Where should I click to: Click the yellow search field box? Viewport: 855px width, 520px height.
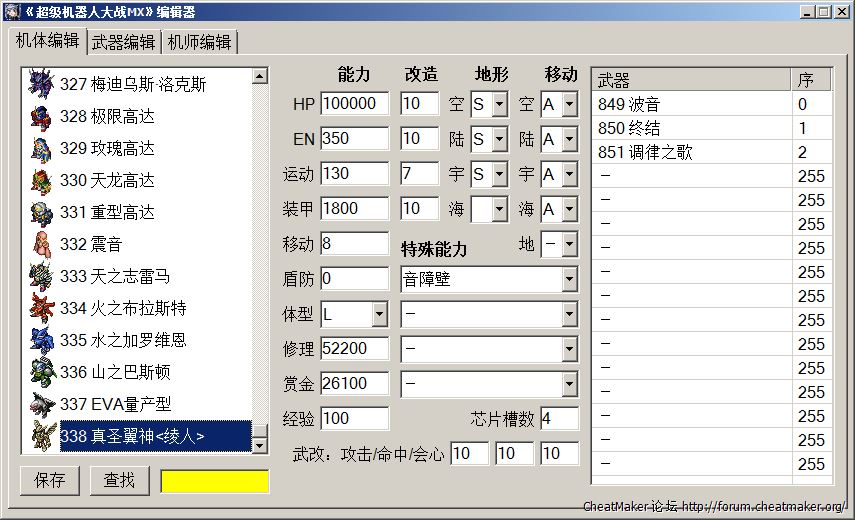coord(215,481)
